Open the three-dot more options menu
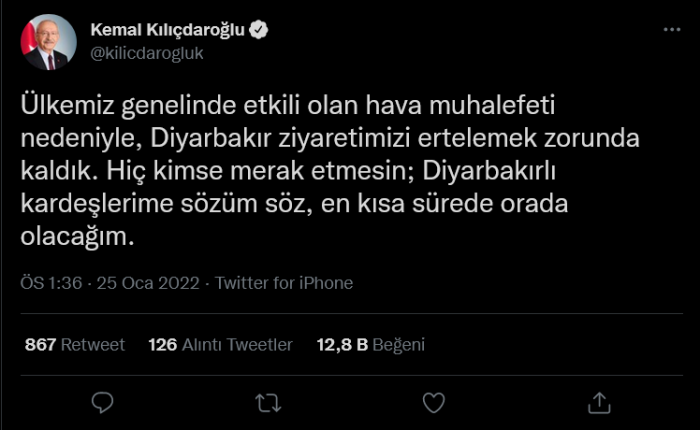The height and width of the screenshot is (430, 700). pyautogui.click(x=669, y=32)
